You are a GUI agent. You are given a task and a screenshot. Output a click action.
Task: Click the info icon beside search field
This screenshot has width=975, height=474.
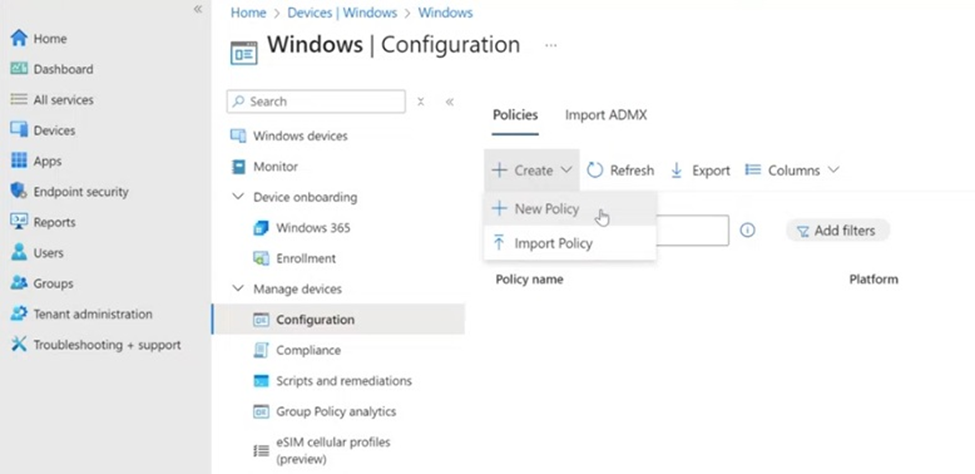coord(747,230)
